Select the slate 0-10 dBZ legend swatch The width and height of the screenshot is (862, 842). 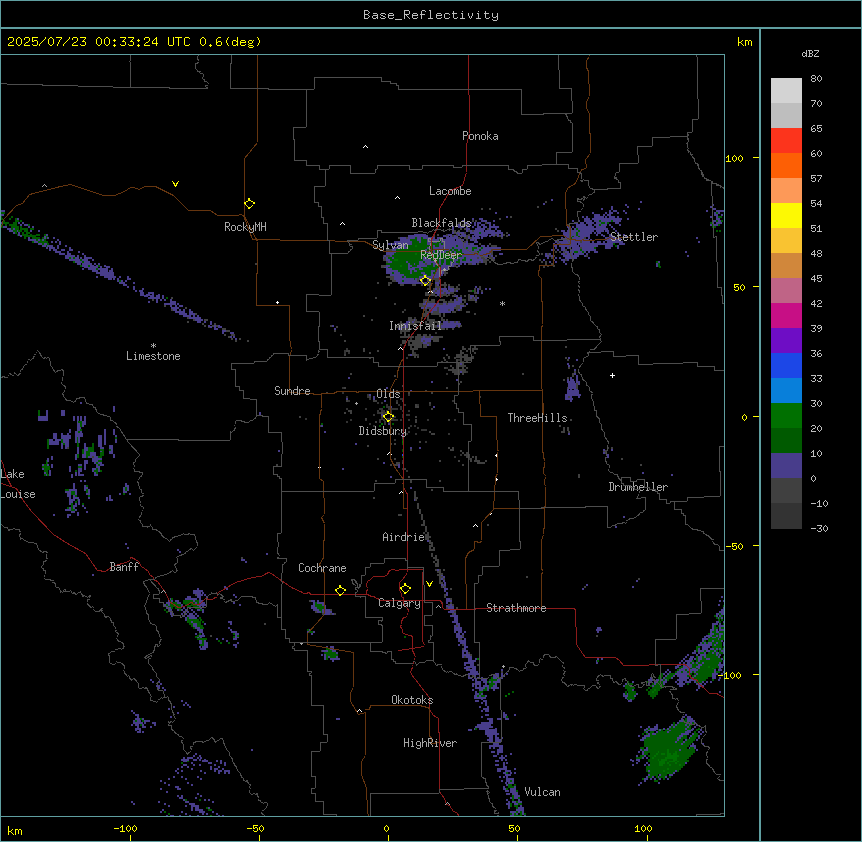(786, 466)
